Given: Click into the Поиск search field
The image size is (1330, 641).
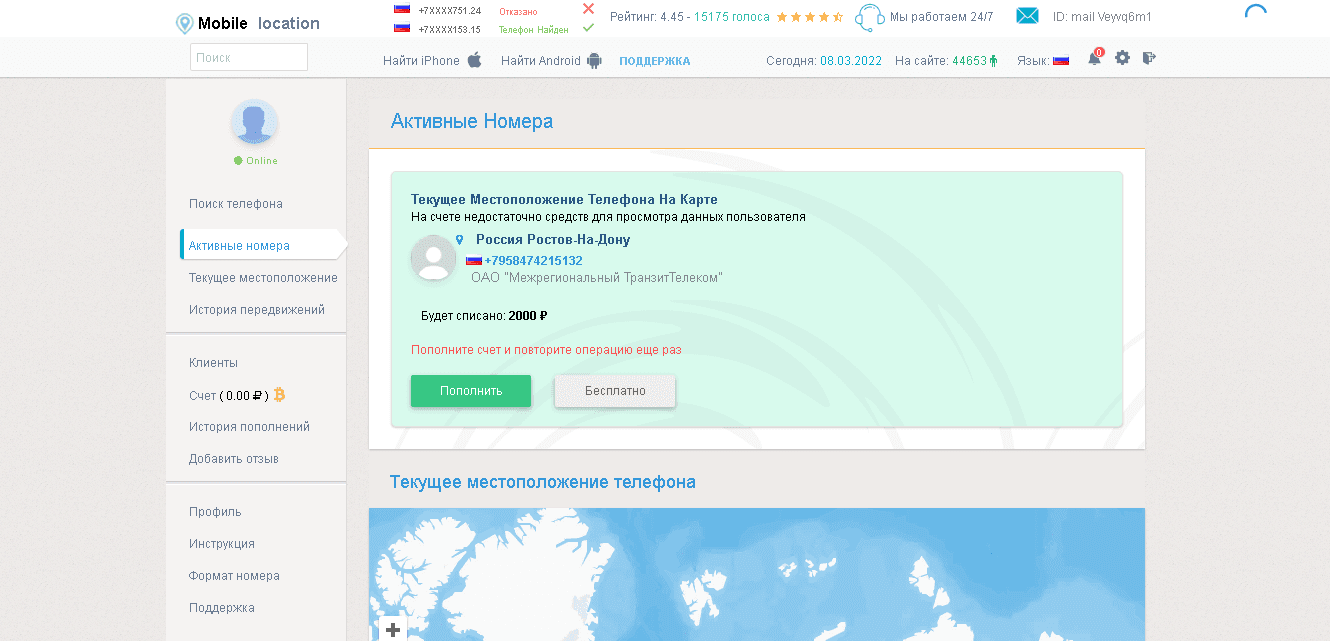Looking at the screenshot, I should pyautogui.click(x=249, y=58).
